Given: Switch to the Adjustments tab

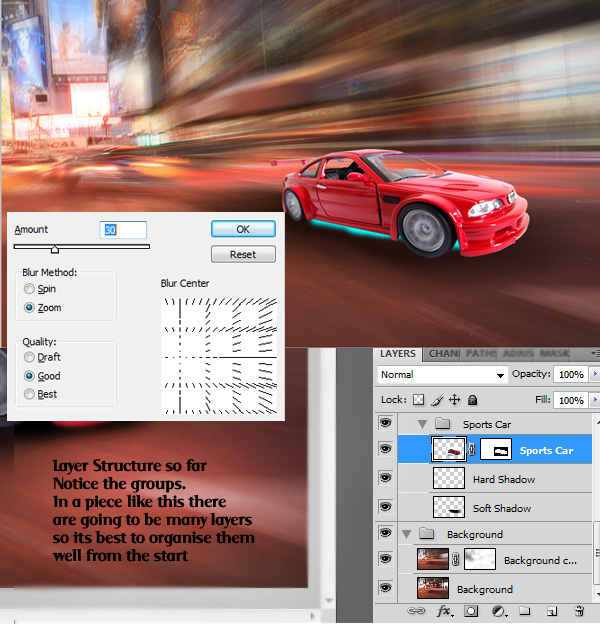Looking at the screenshot, I should click(x=518, y=353).
